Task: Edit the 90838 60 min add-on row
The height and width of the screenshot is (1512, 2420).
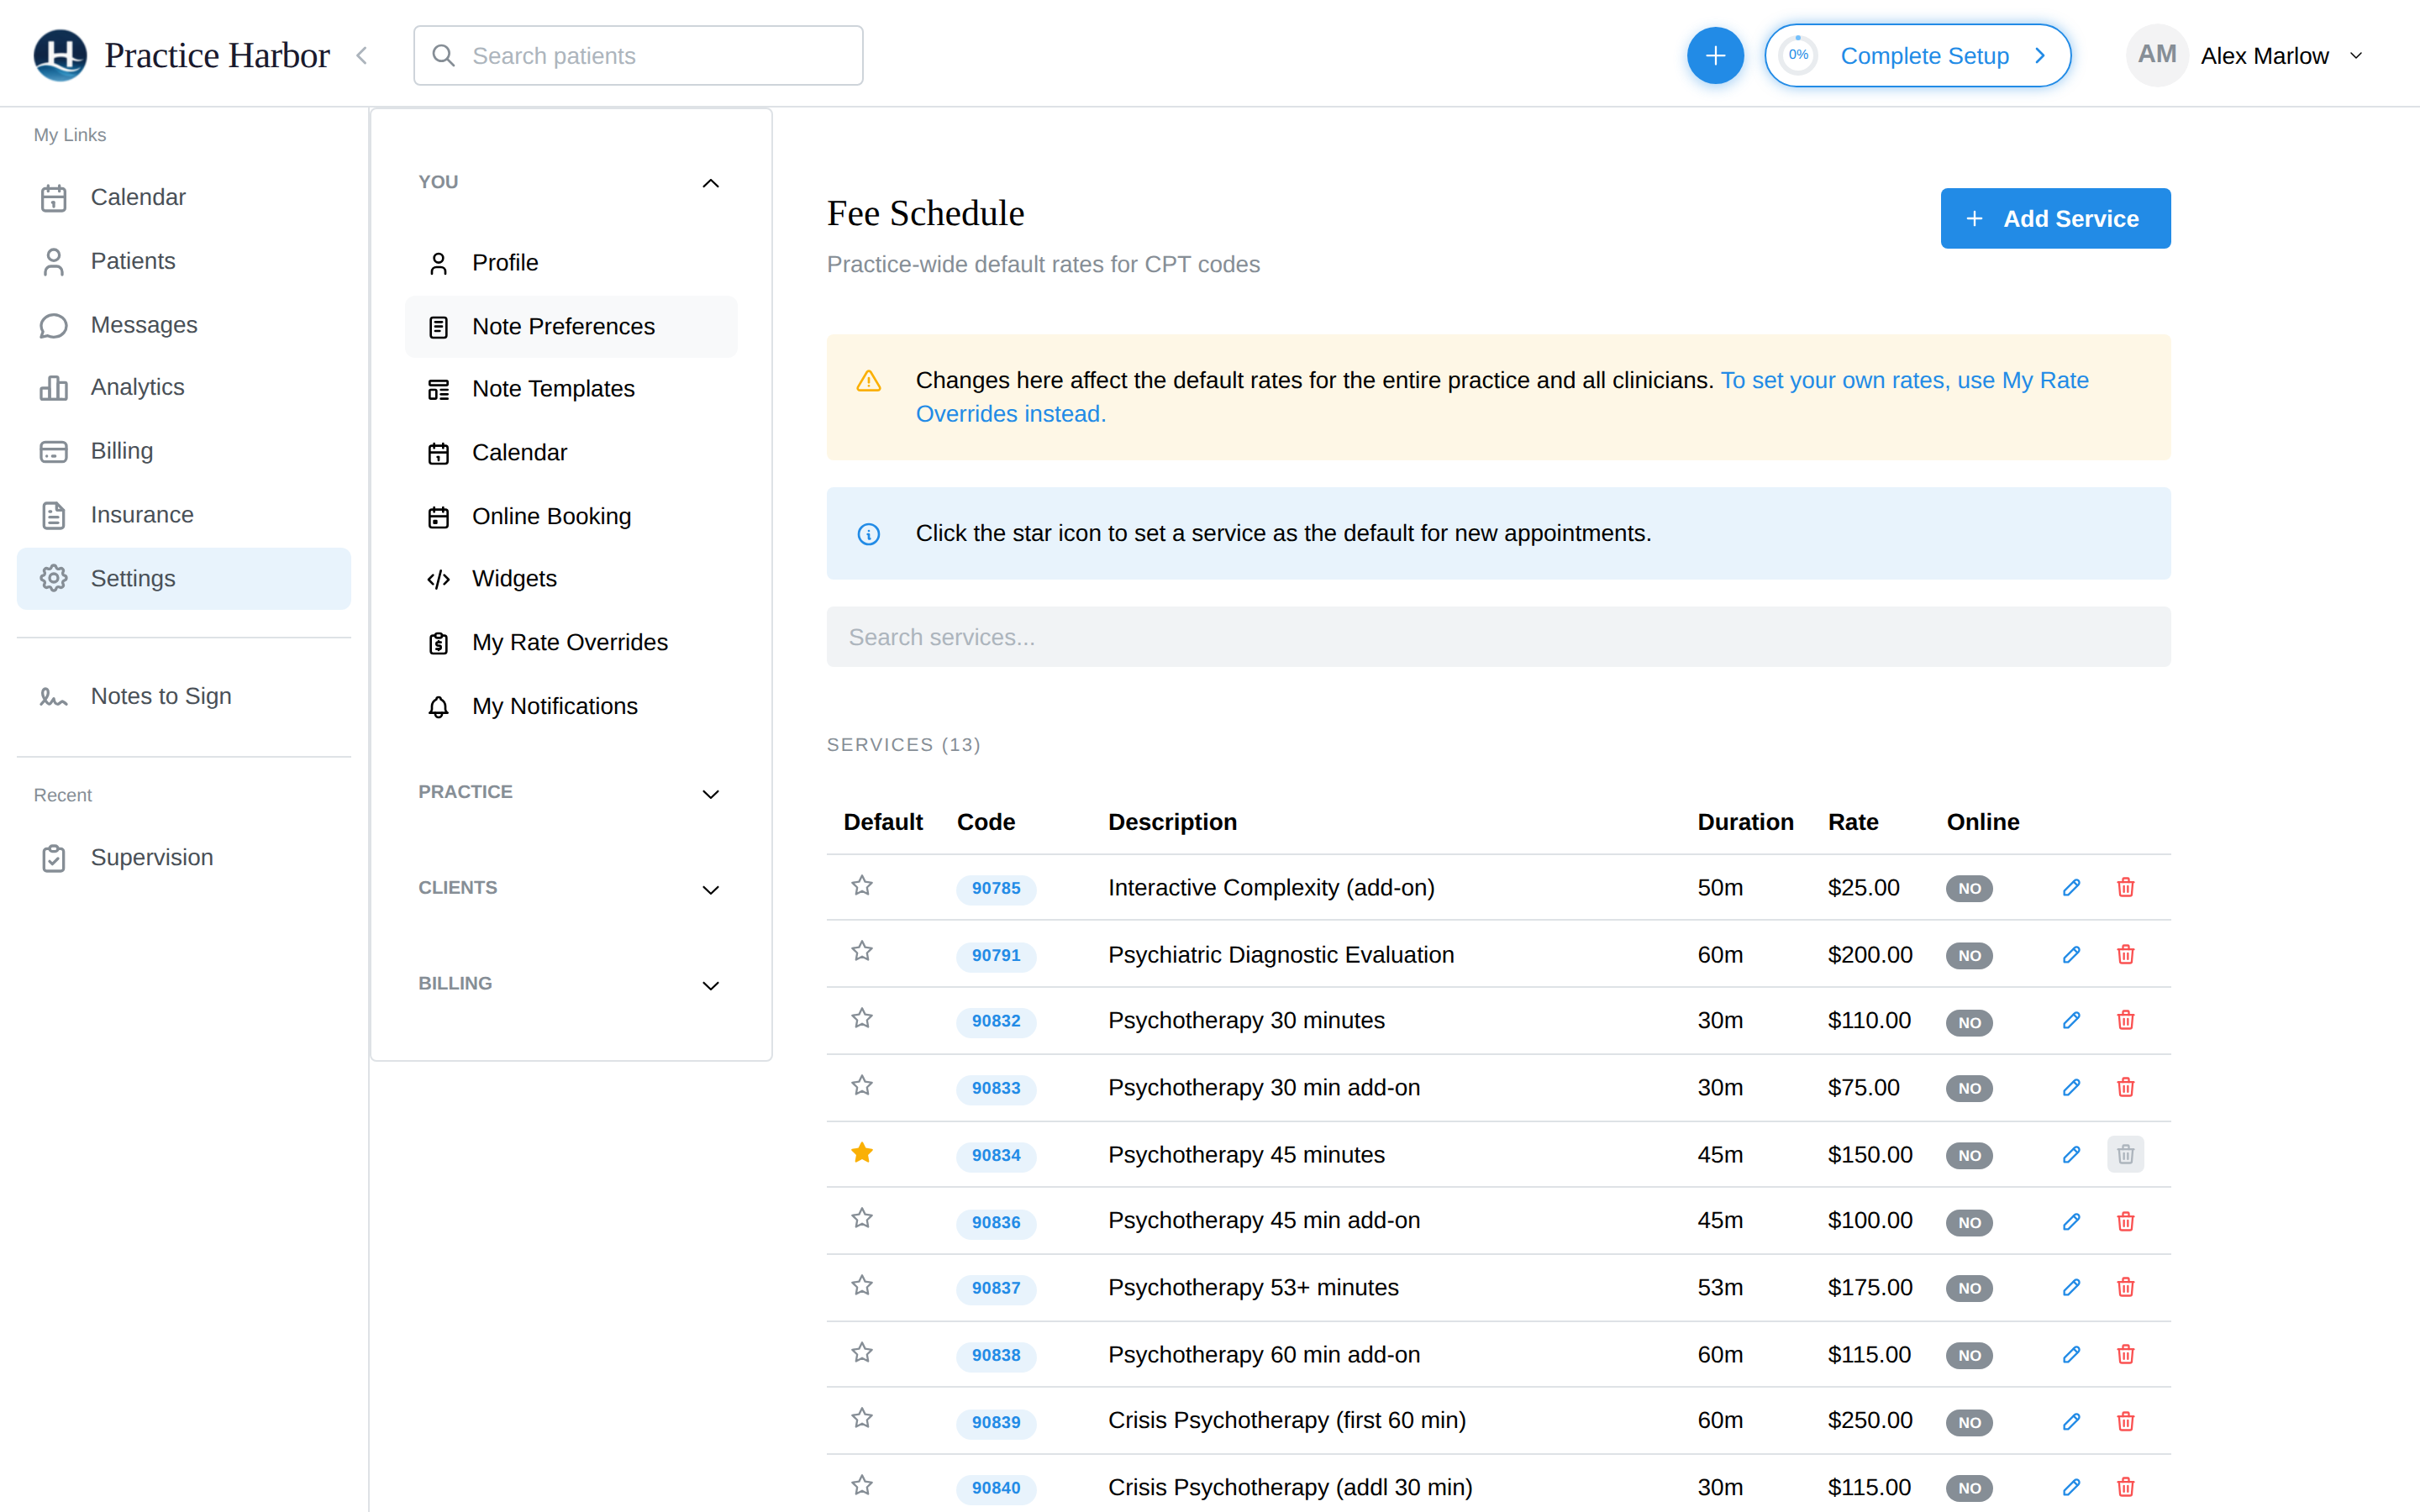Action: (2071, 1355)
